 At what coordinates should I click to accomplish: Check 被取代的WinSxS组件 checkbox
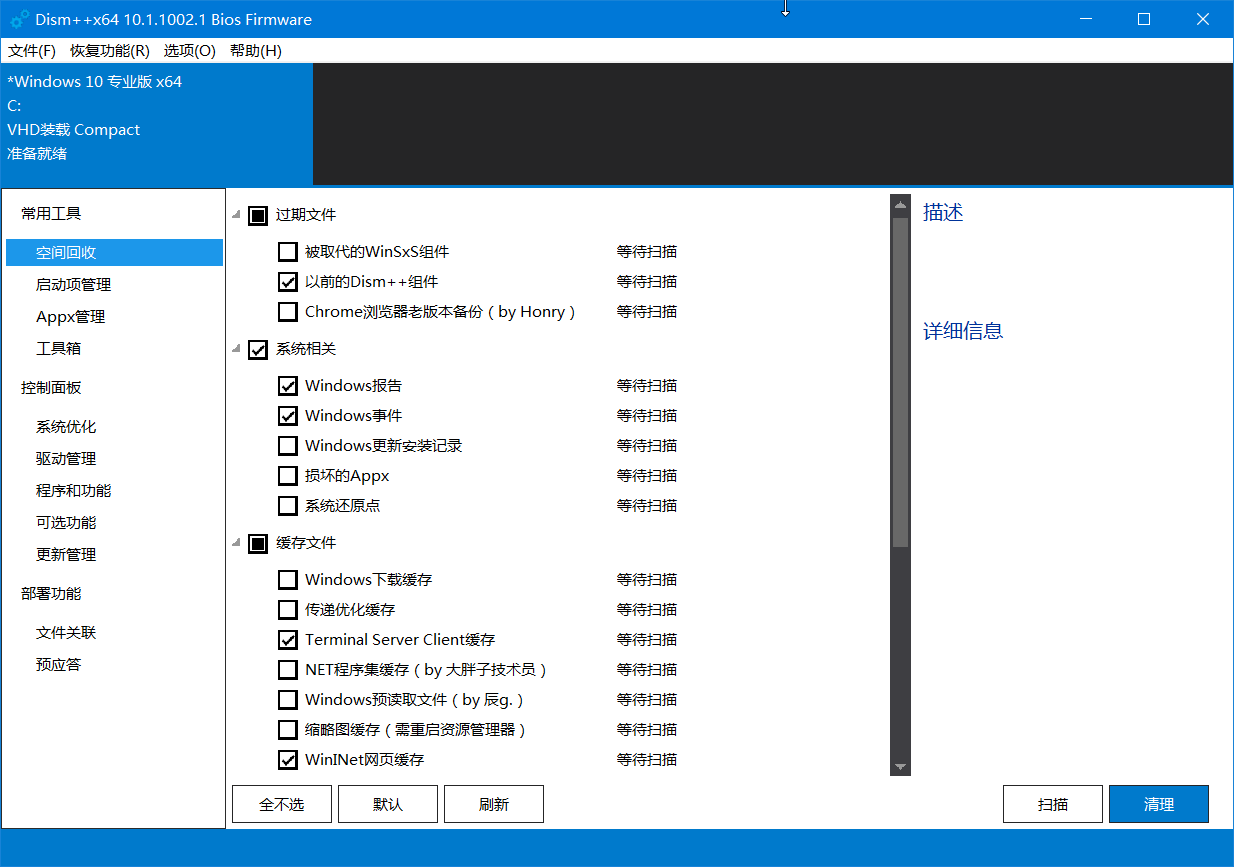[288, 252]
